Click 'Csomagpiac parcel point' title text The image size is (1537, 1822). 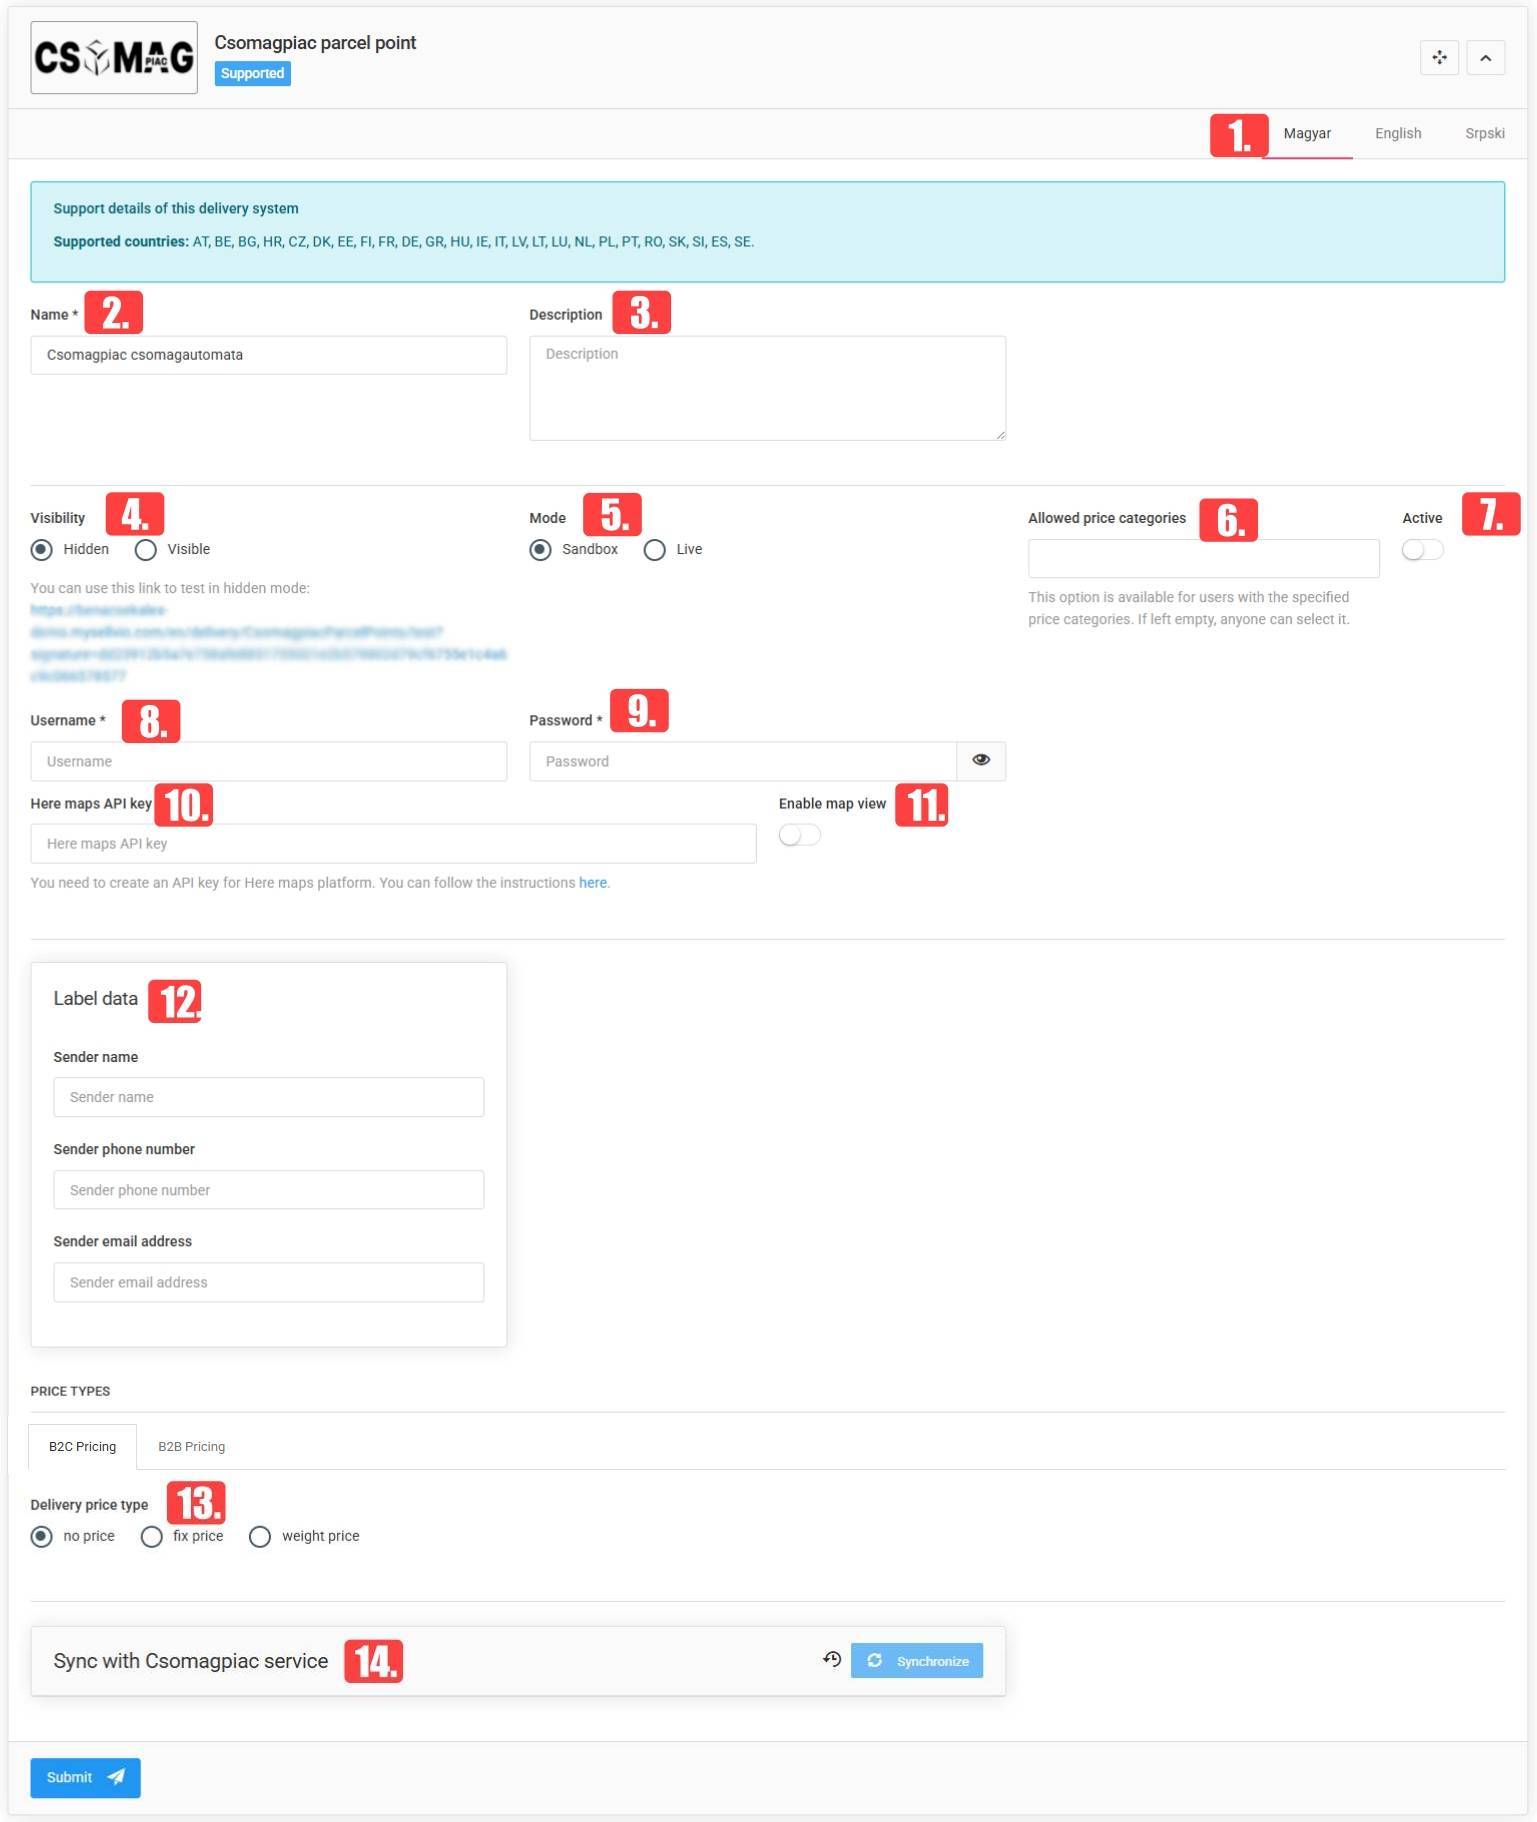315,42
